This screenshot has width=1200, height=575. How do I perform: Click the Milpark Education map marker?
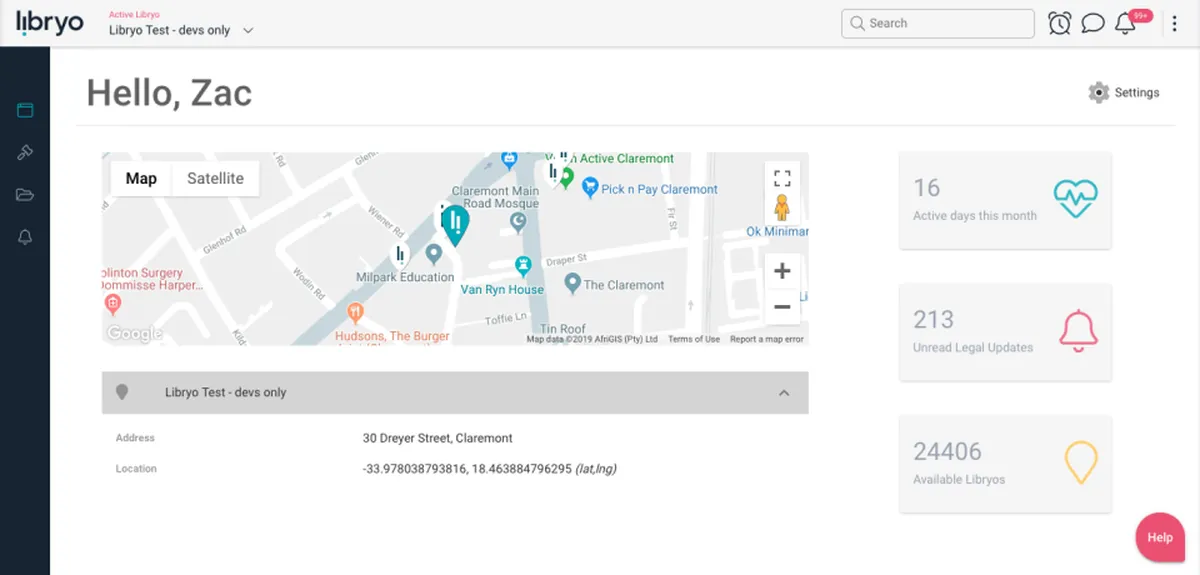(x=433, y=252)
